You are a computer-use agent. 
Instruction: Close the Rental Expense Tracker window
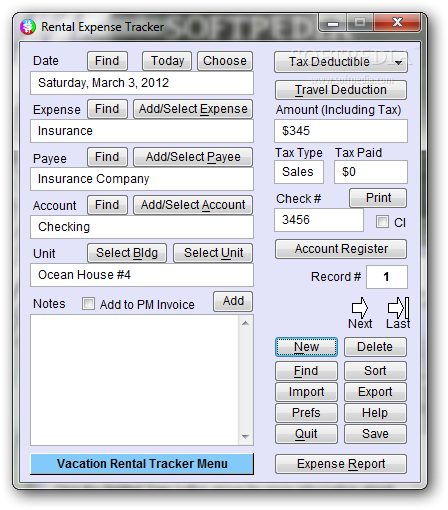(x=397, y=23)
